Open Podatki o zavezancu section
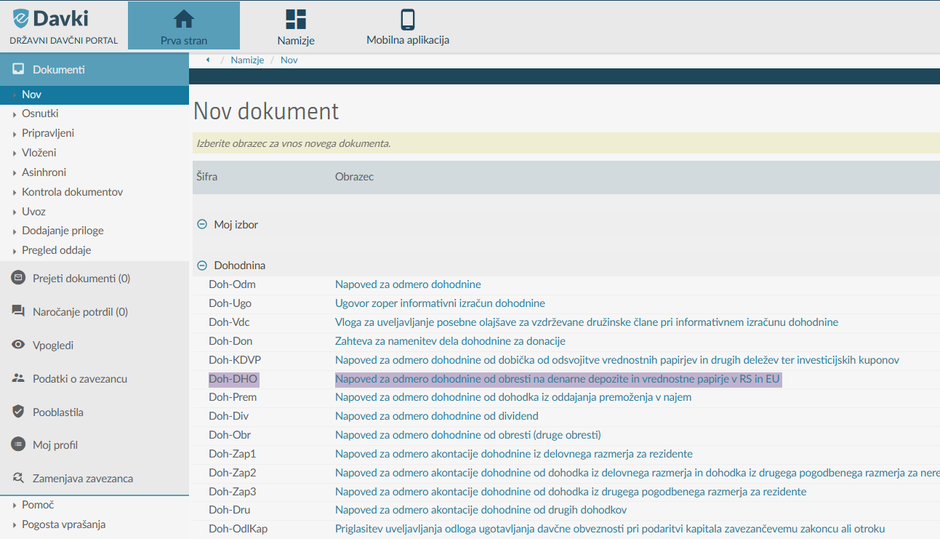This screenshot has width=940, height=539. click(79, 379)
